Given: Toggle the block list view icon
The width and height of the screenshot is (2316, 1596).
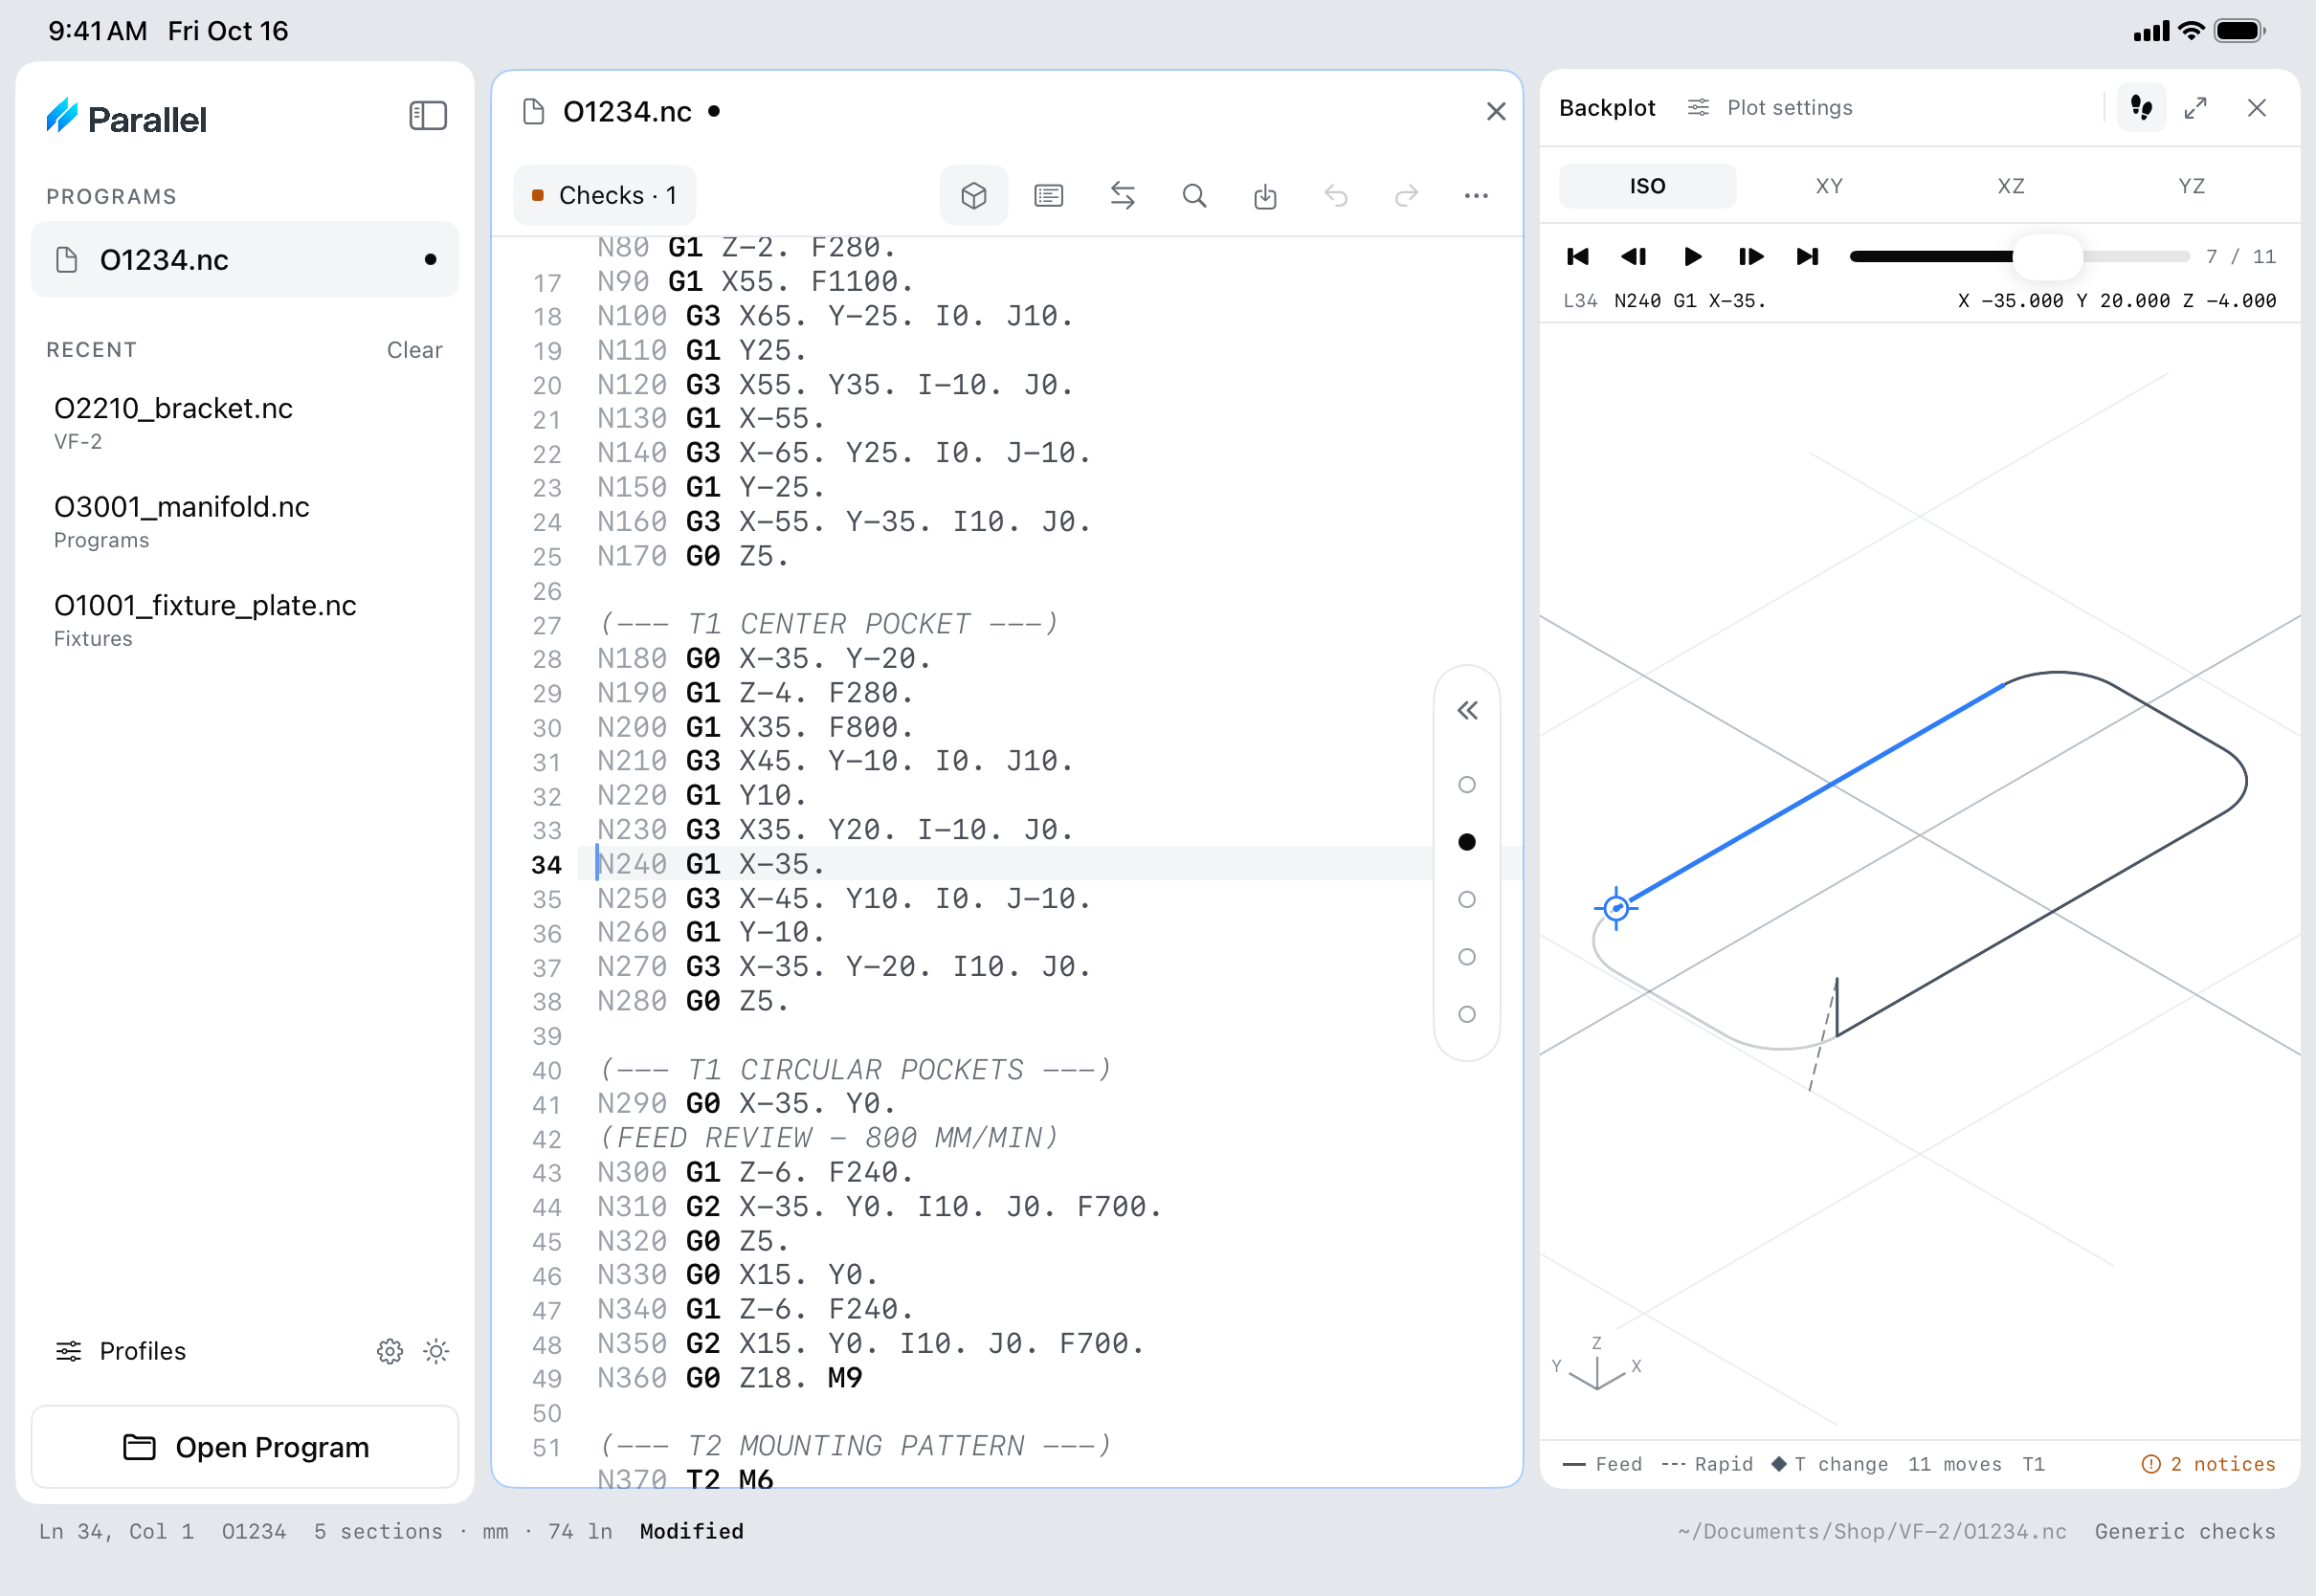Looking at the screenshot, I should pos(1048,195).
